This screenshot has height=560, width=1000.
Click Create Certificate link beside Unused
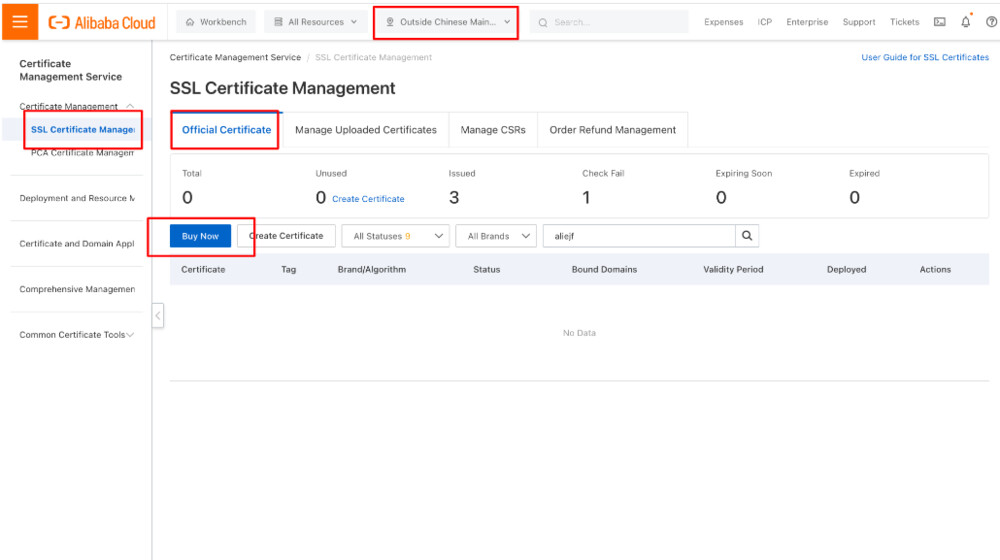[368, 199]
